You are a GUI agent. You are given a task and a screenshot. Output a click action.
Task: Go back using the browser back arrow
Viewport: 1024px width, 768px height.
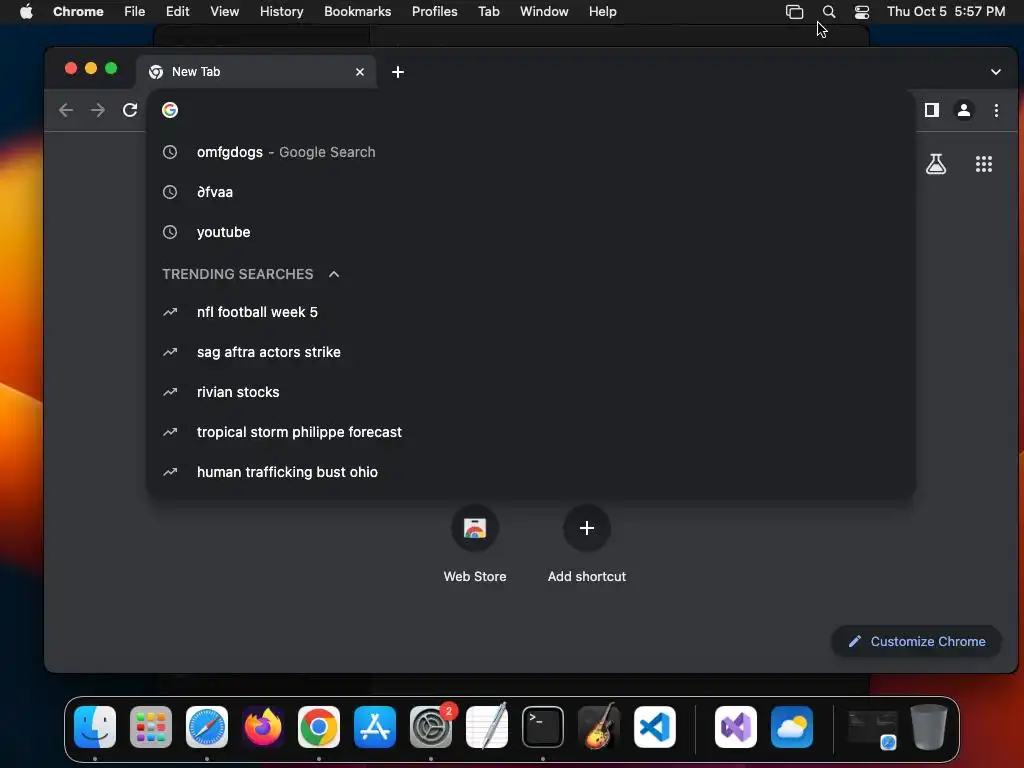pos(66,110)
